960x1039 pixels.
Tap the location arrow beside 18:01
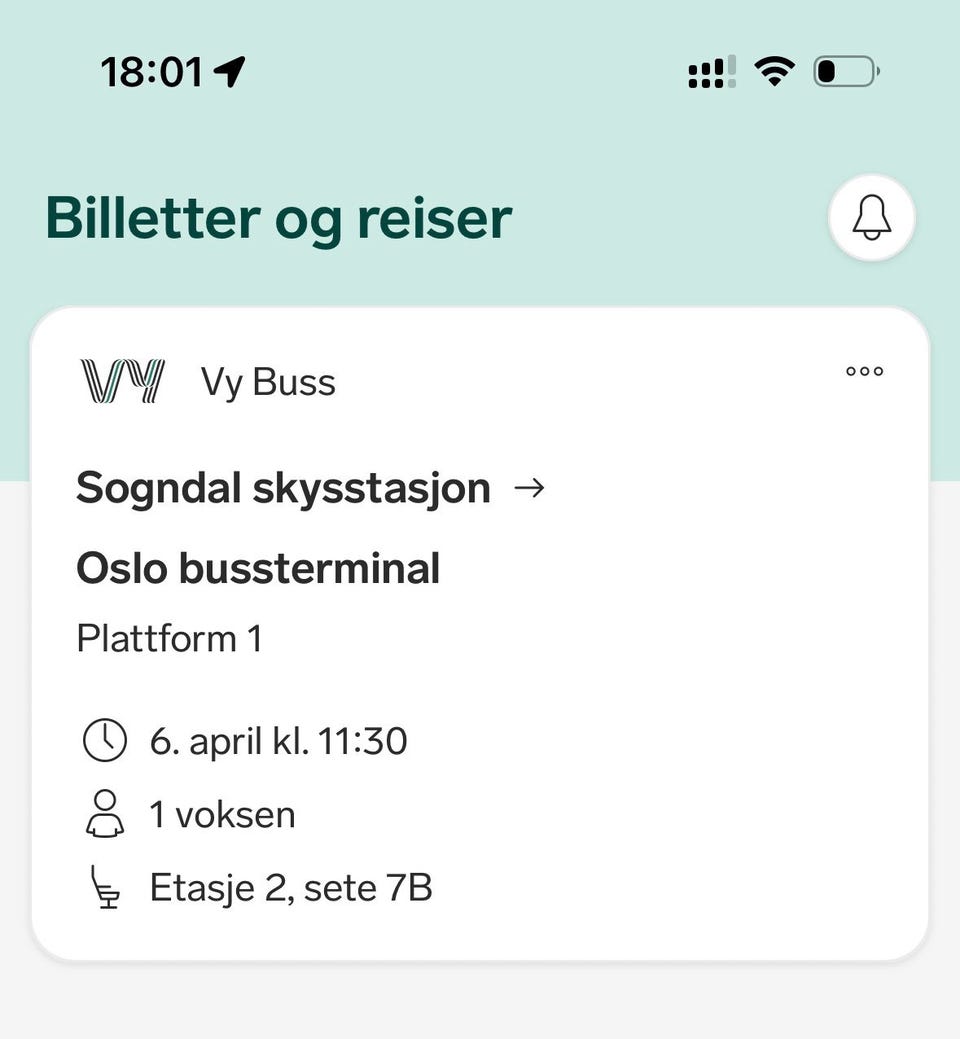click(229, 71)
